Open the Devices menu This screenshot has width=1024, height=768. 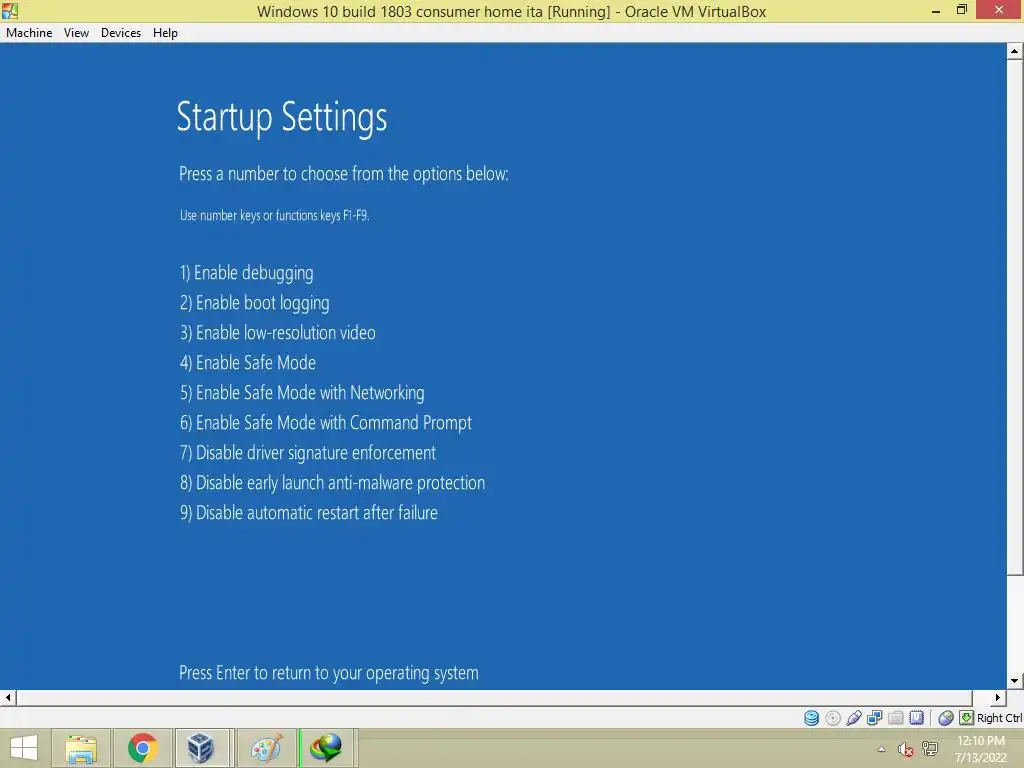[121, 33]
